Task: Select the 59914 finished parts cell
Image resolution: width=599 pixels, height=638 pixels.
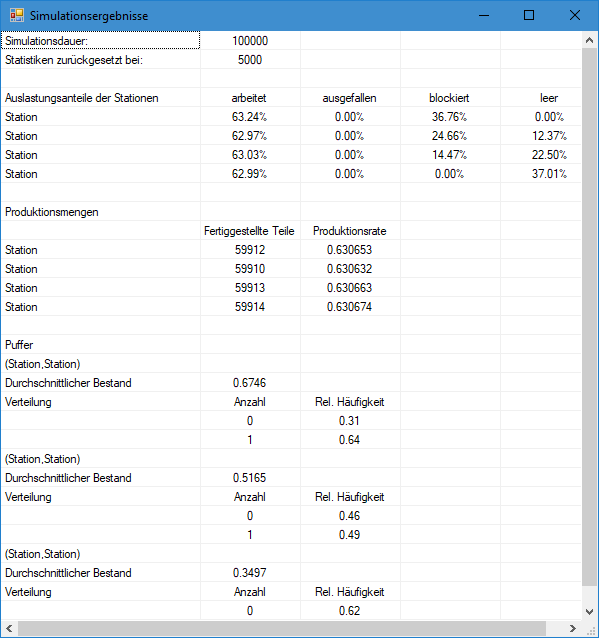Action: [250, 307]
